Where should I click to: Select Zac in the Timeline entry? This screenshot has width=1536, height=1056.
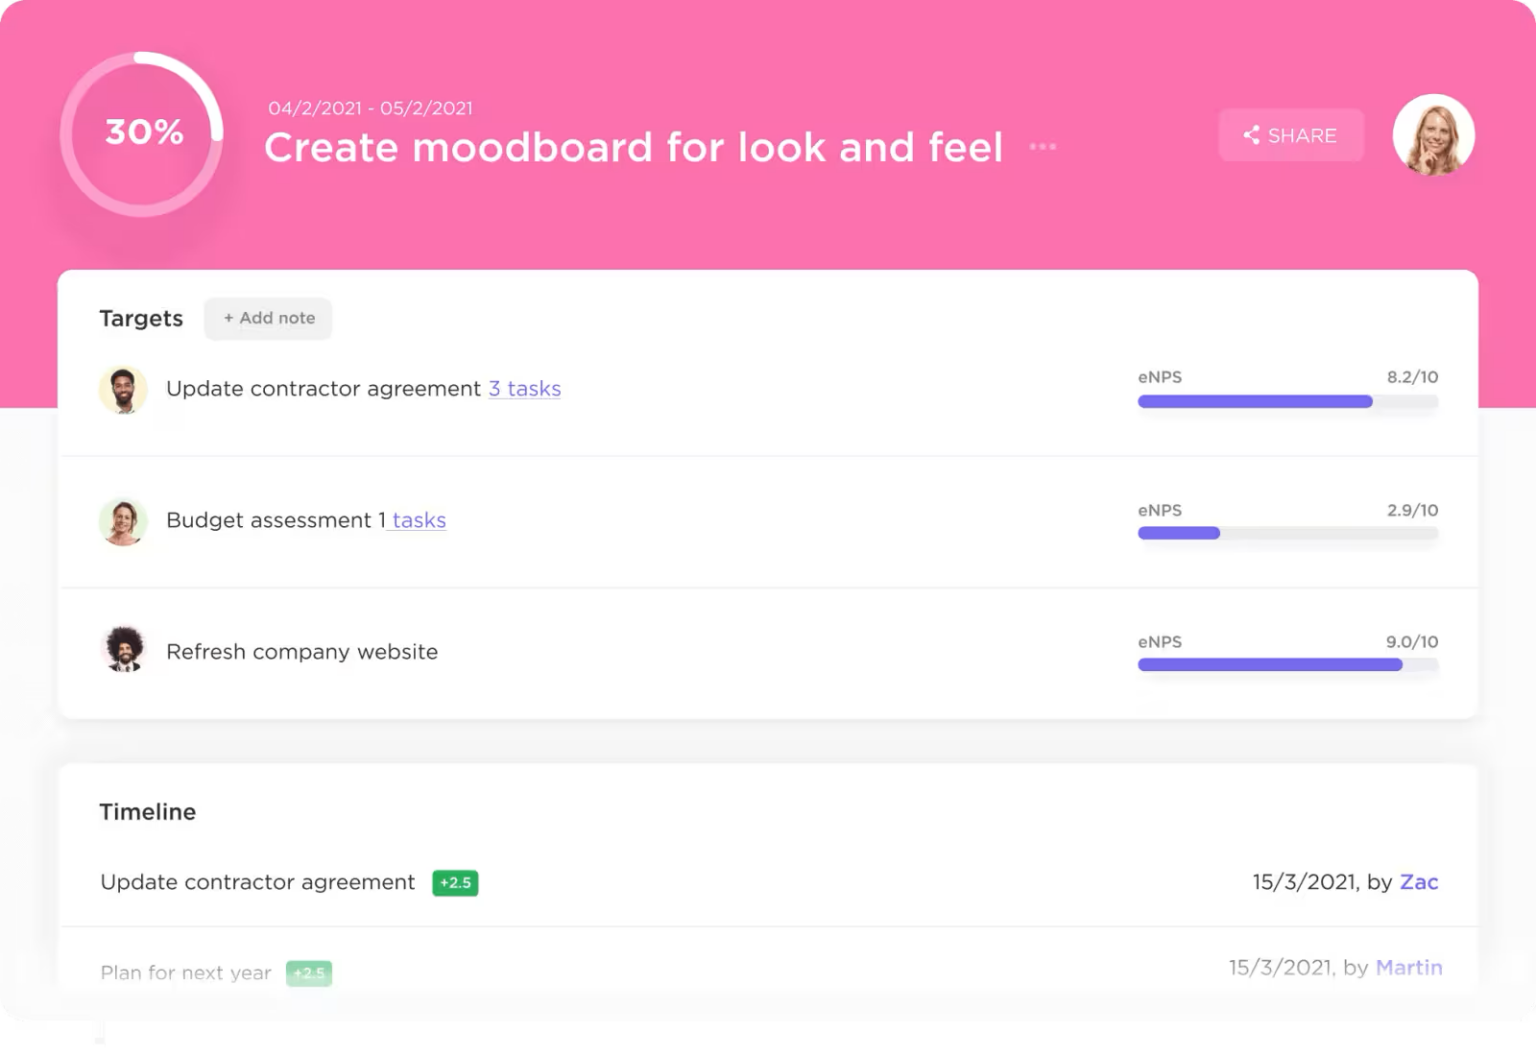point(1420,882)
